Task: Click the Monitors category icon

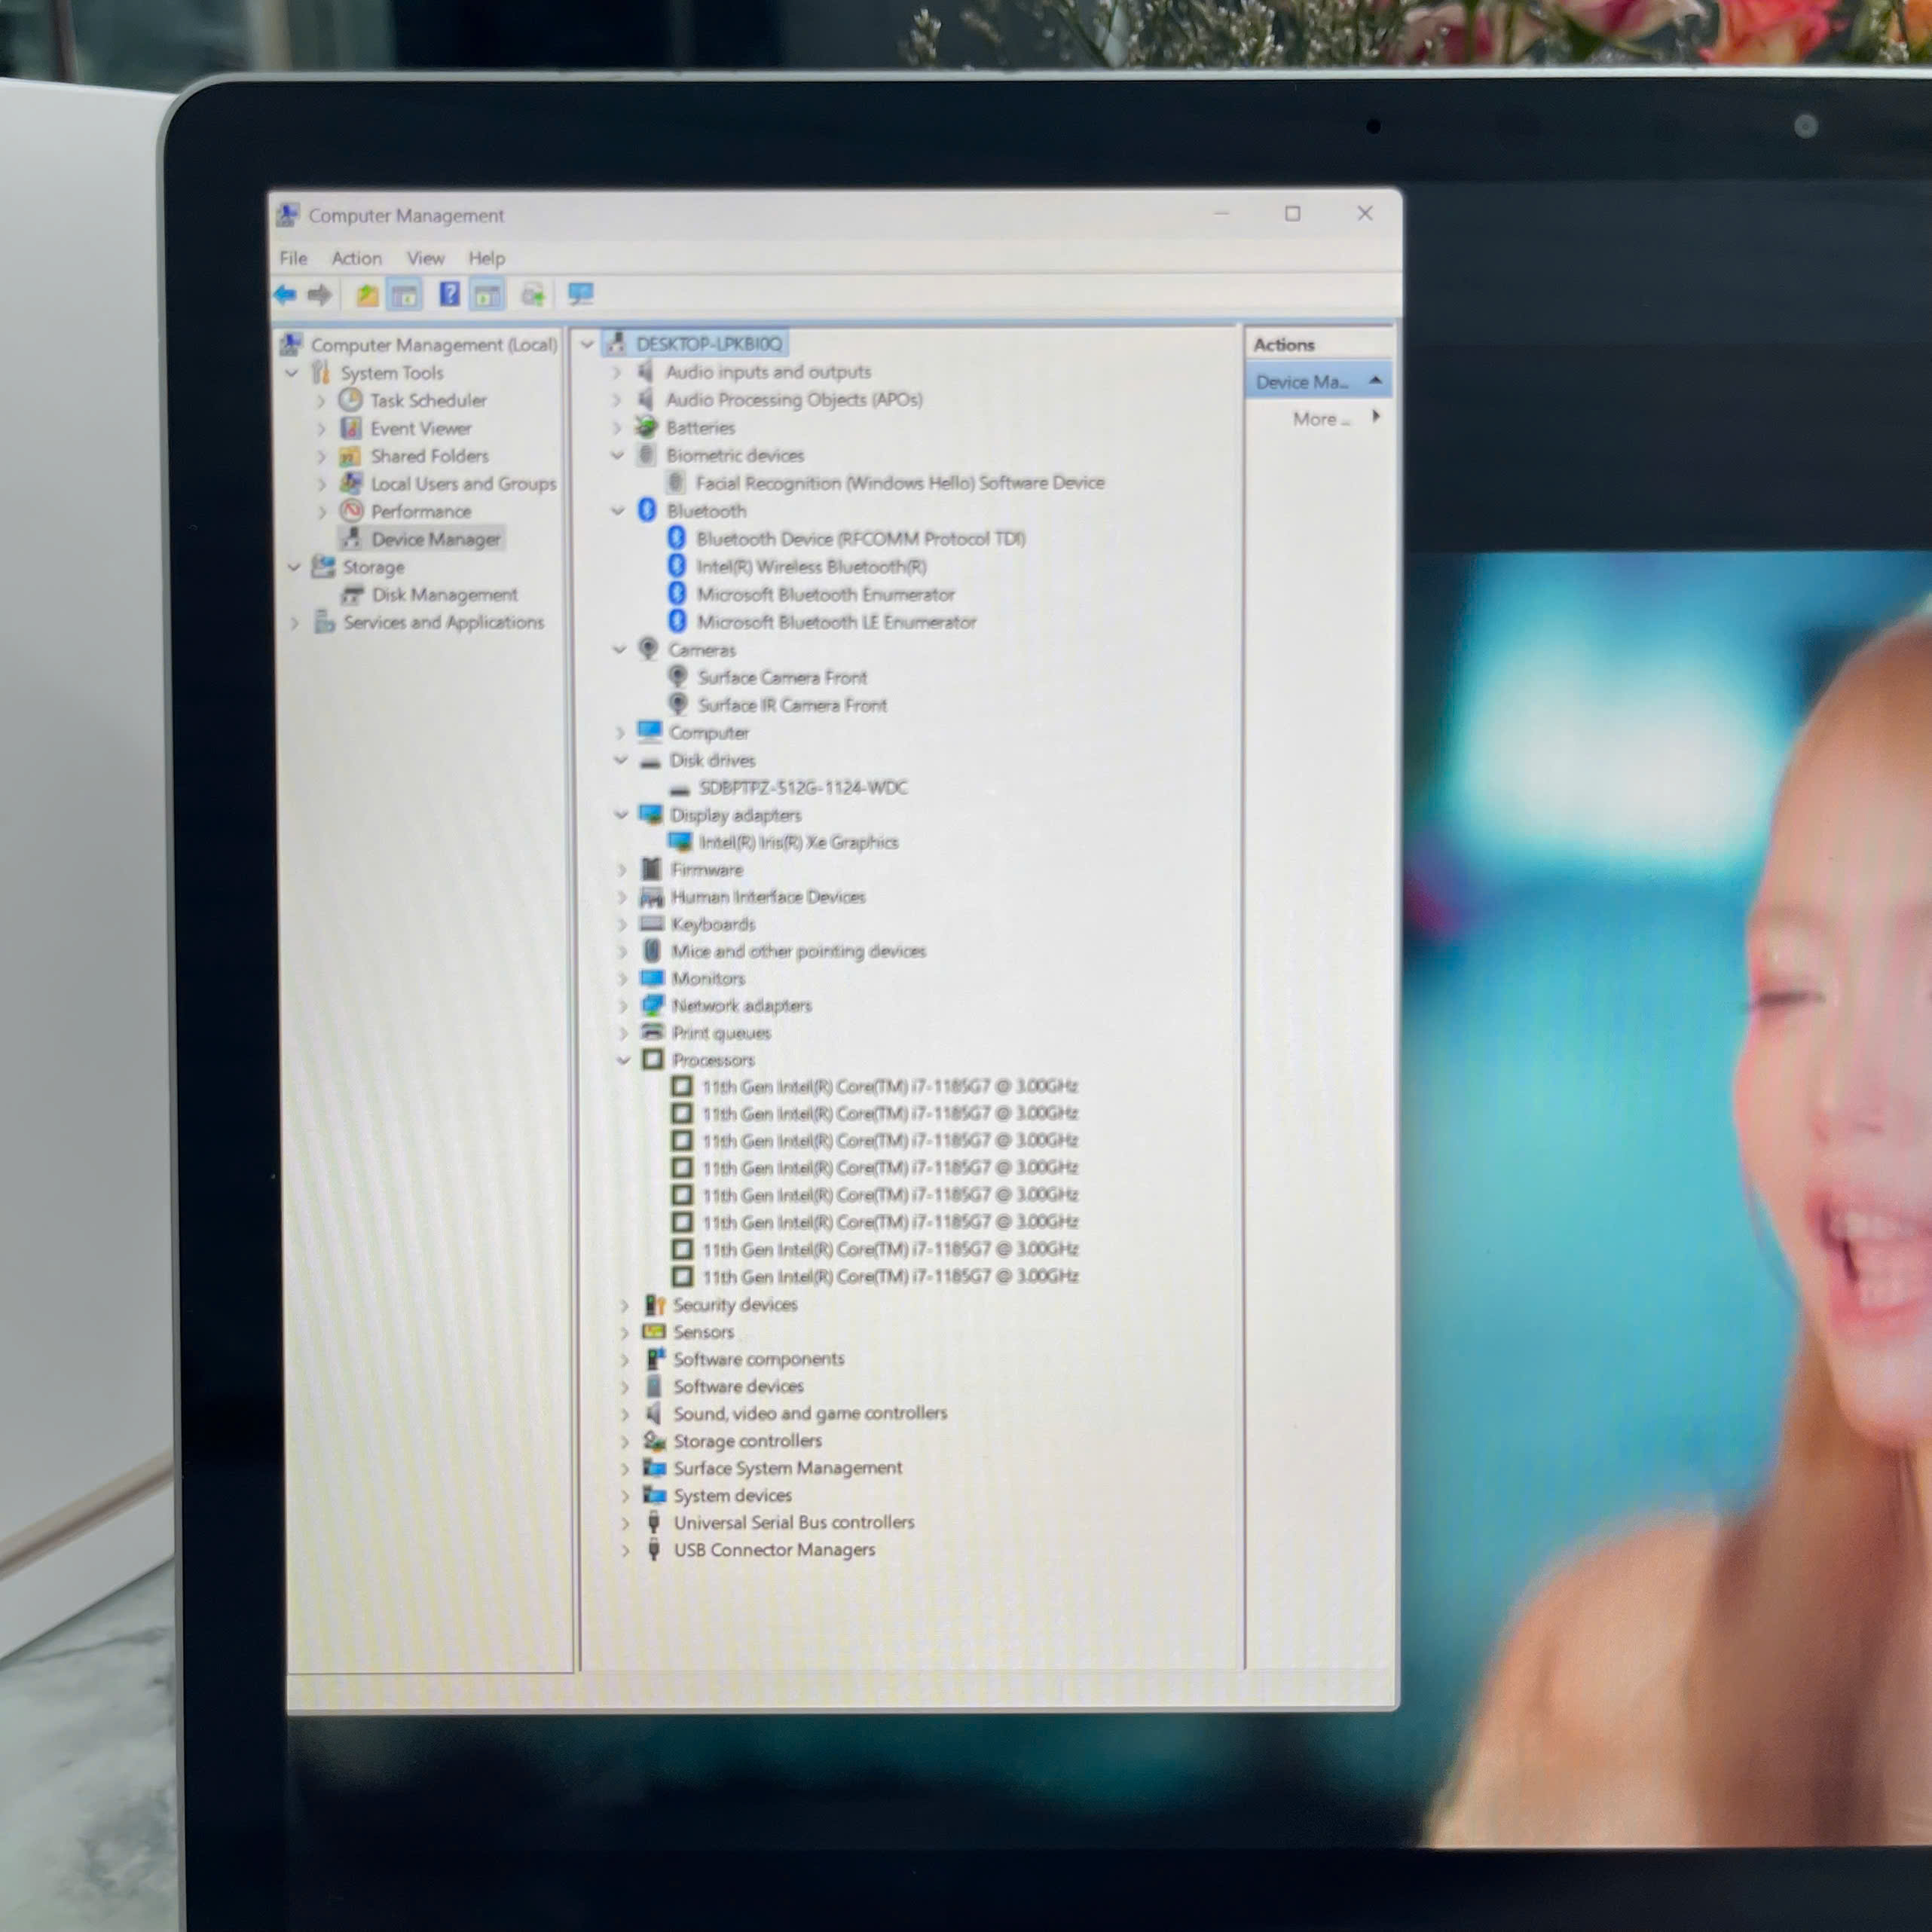Action: coord(652,978)
